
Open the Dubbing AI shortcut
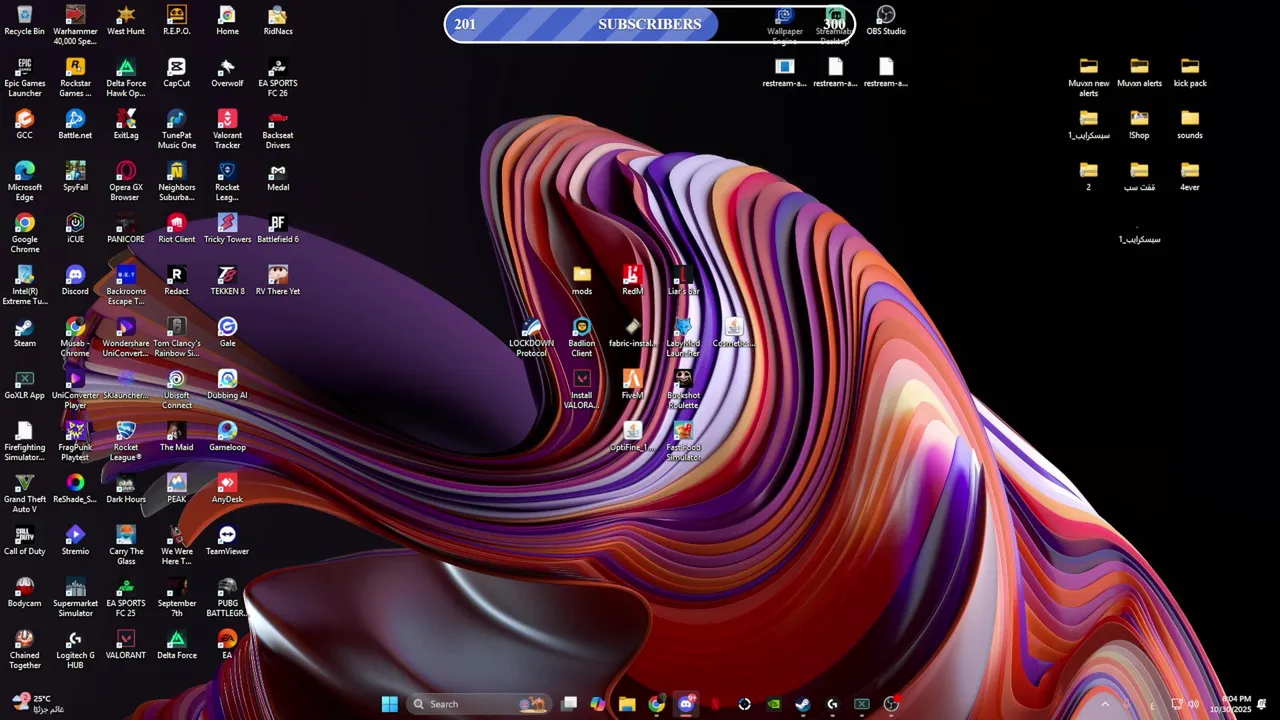pos(227,384)
